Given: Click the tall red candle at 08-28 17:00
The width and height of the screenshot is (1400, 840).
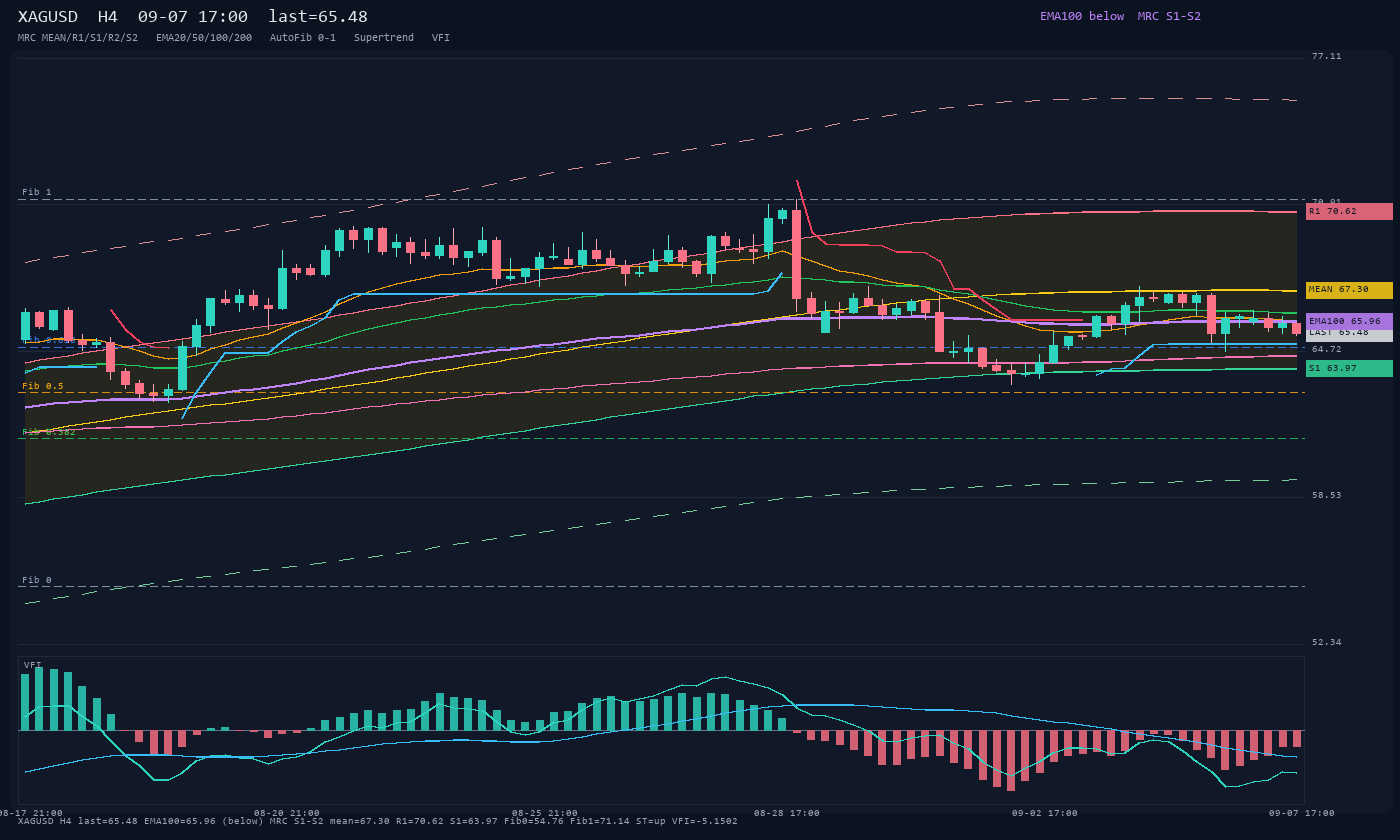Looking at the screenshot, I should (x=797, y=254).
